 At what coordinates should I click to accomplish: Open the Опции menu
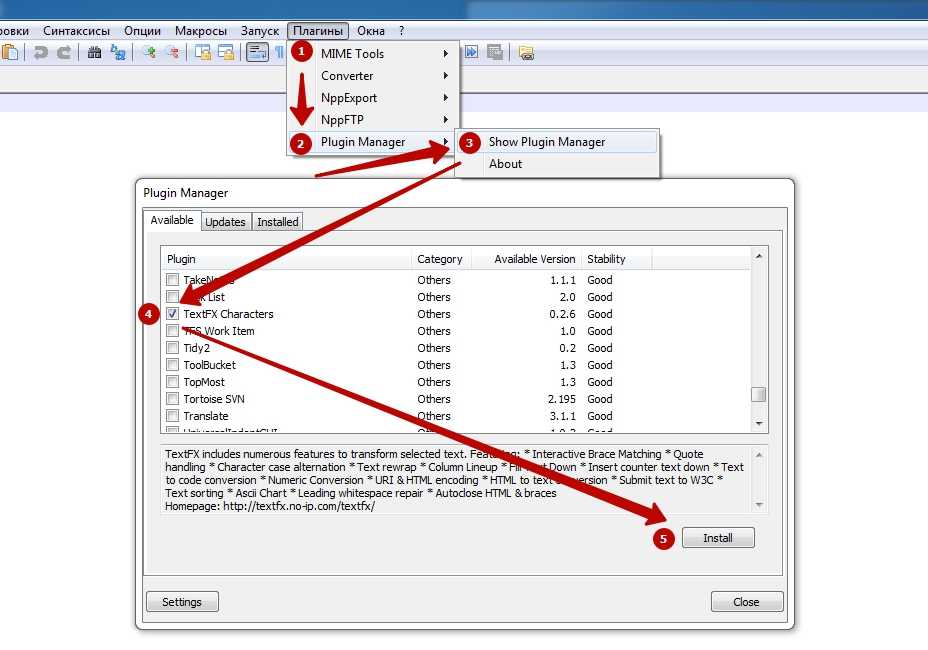point(143,31)
